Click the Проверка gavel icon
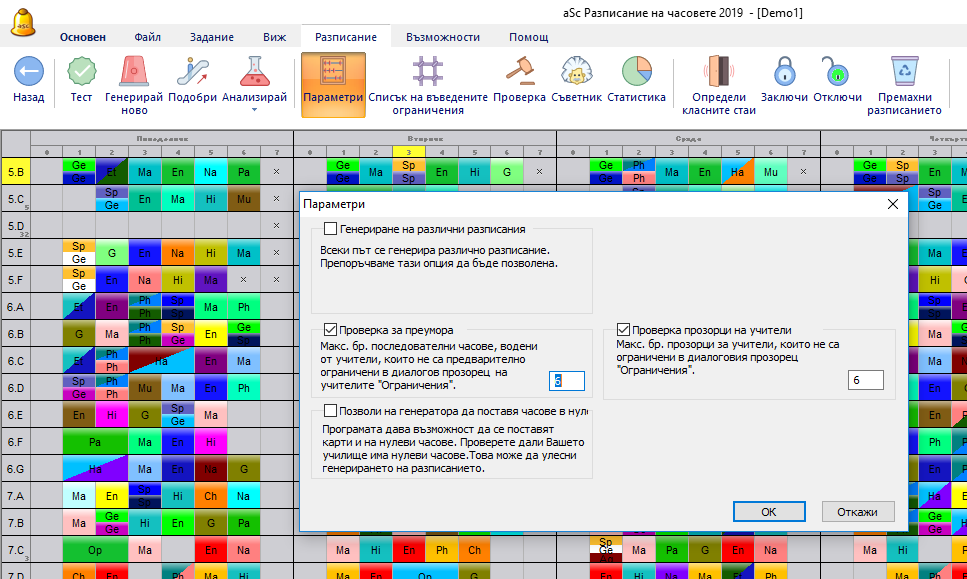The image size is (967, 579). point(519,73)
